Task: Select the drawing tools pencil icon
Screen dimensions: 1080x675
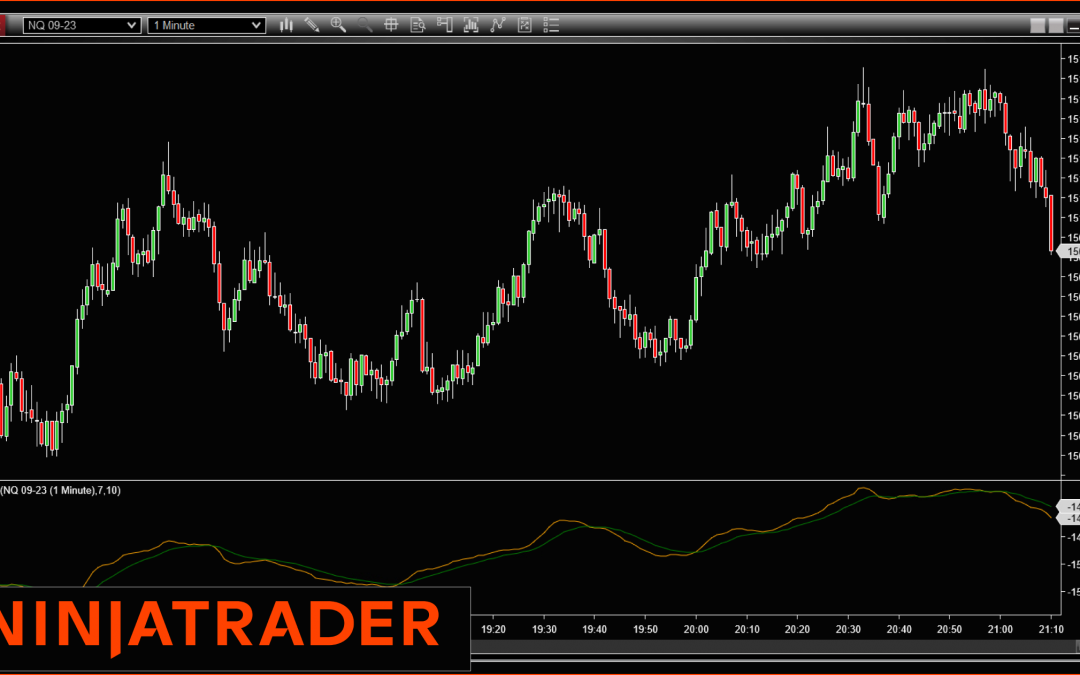Action: click(x=312, y=25)
